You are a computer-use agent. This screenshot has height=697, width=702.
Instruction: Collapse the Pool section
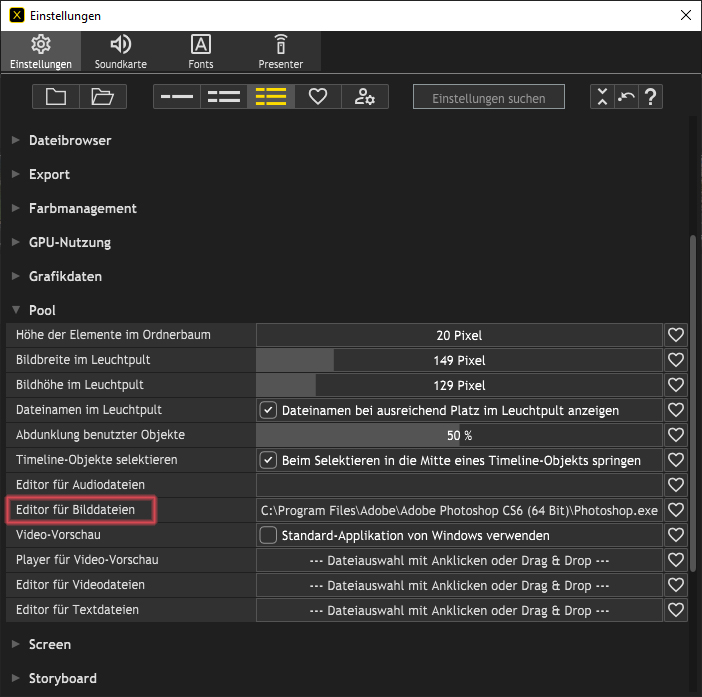pyautogui.click(x=16, y=311)
